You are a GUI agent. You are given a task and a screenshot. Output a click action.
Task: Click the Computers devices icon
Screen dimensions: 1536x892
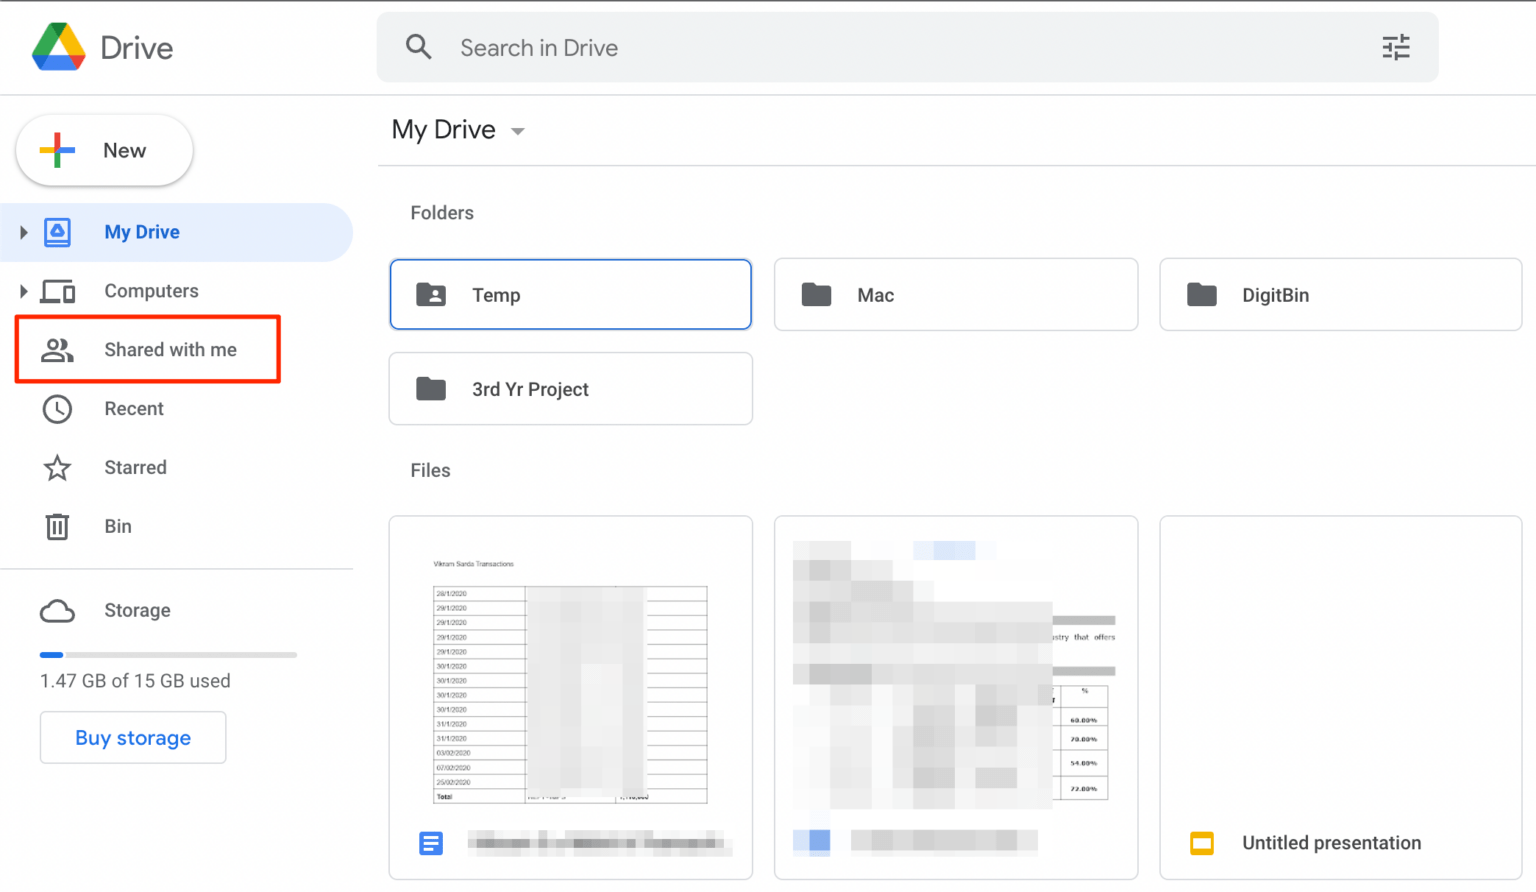point(58,291)
